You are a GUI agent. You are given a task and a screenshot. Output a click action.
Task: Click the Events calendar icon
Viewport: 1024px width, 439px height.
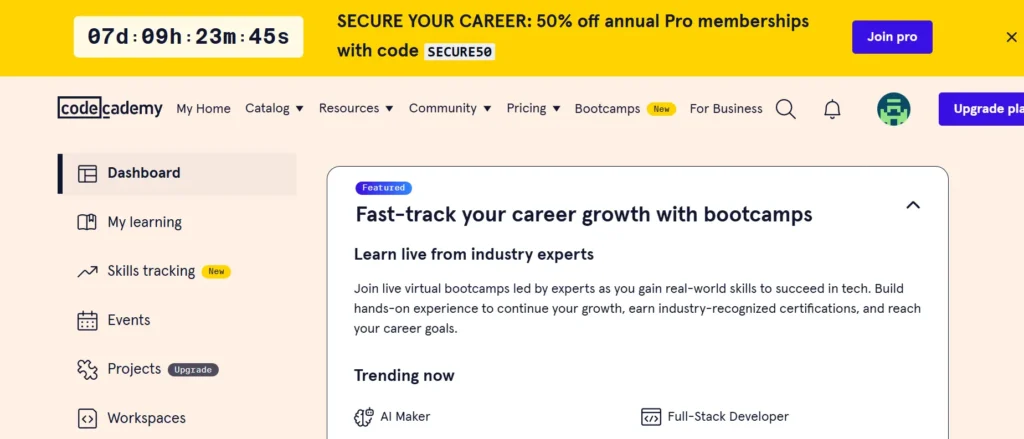coord(88,320)
